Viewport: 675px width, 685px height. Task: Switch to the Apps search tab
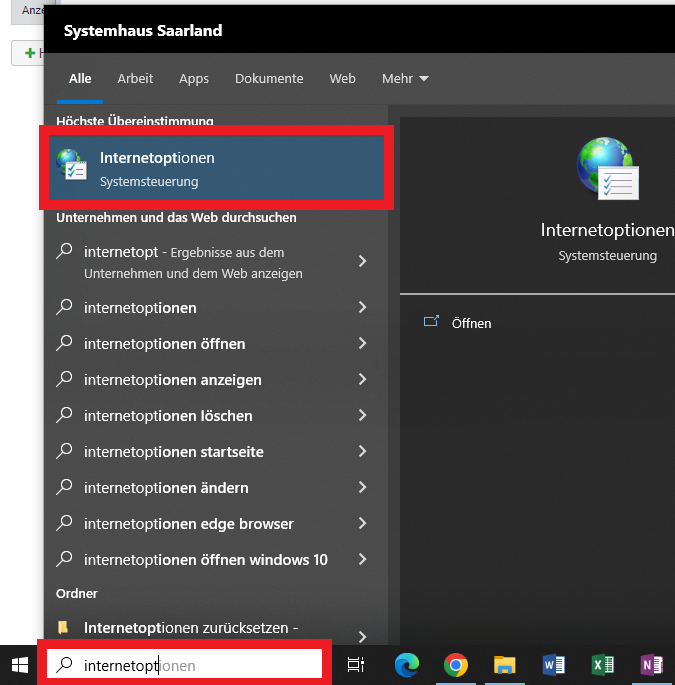[194, 79]
